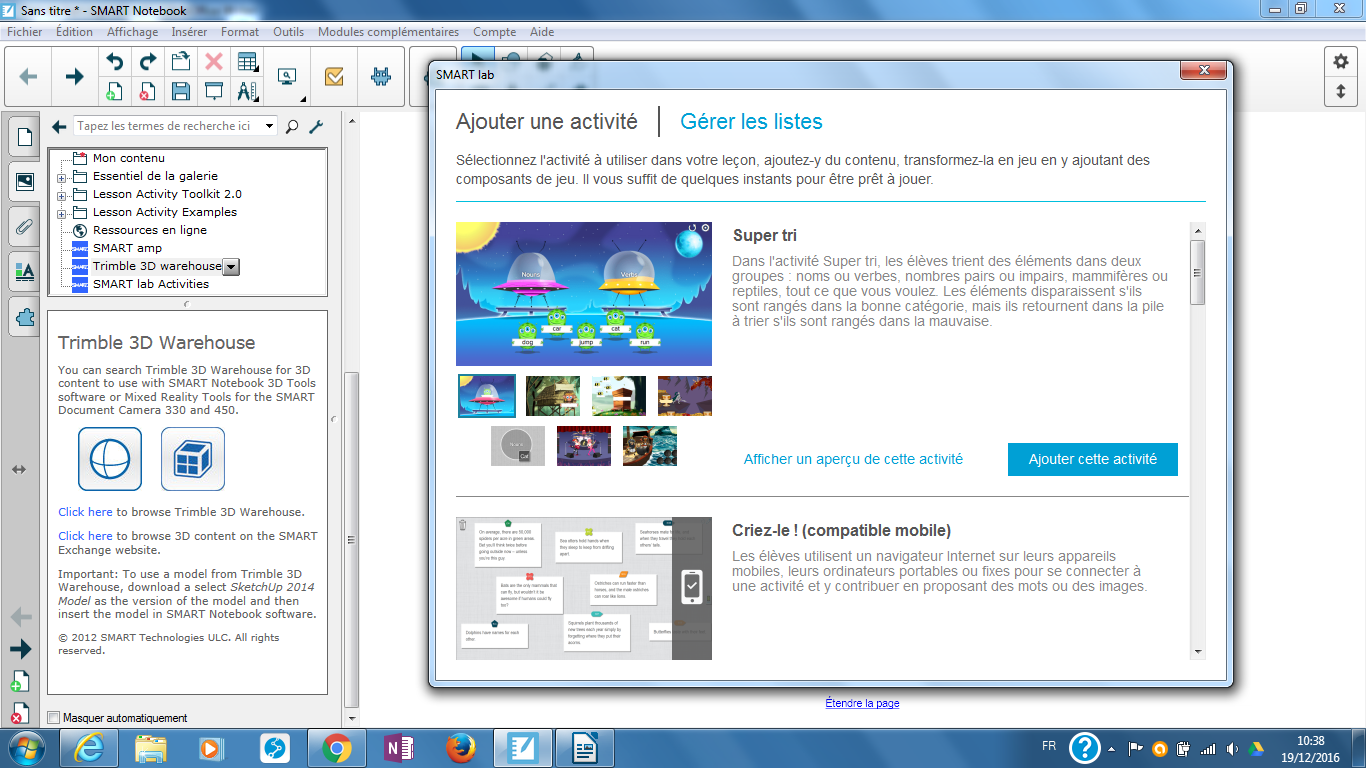Click the SMART lab dialog scrollbar thumb
The image size is (1366, 768).
click(1198, 272)
